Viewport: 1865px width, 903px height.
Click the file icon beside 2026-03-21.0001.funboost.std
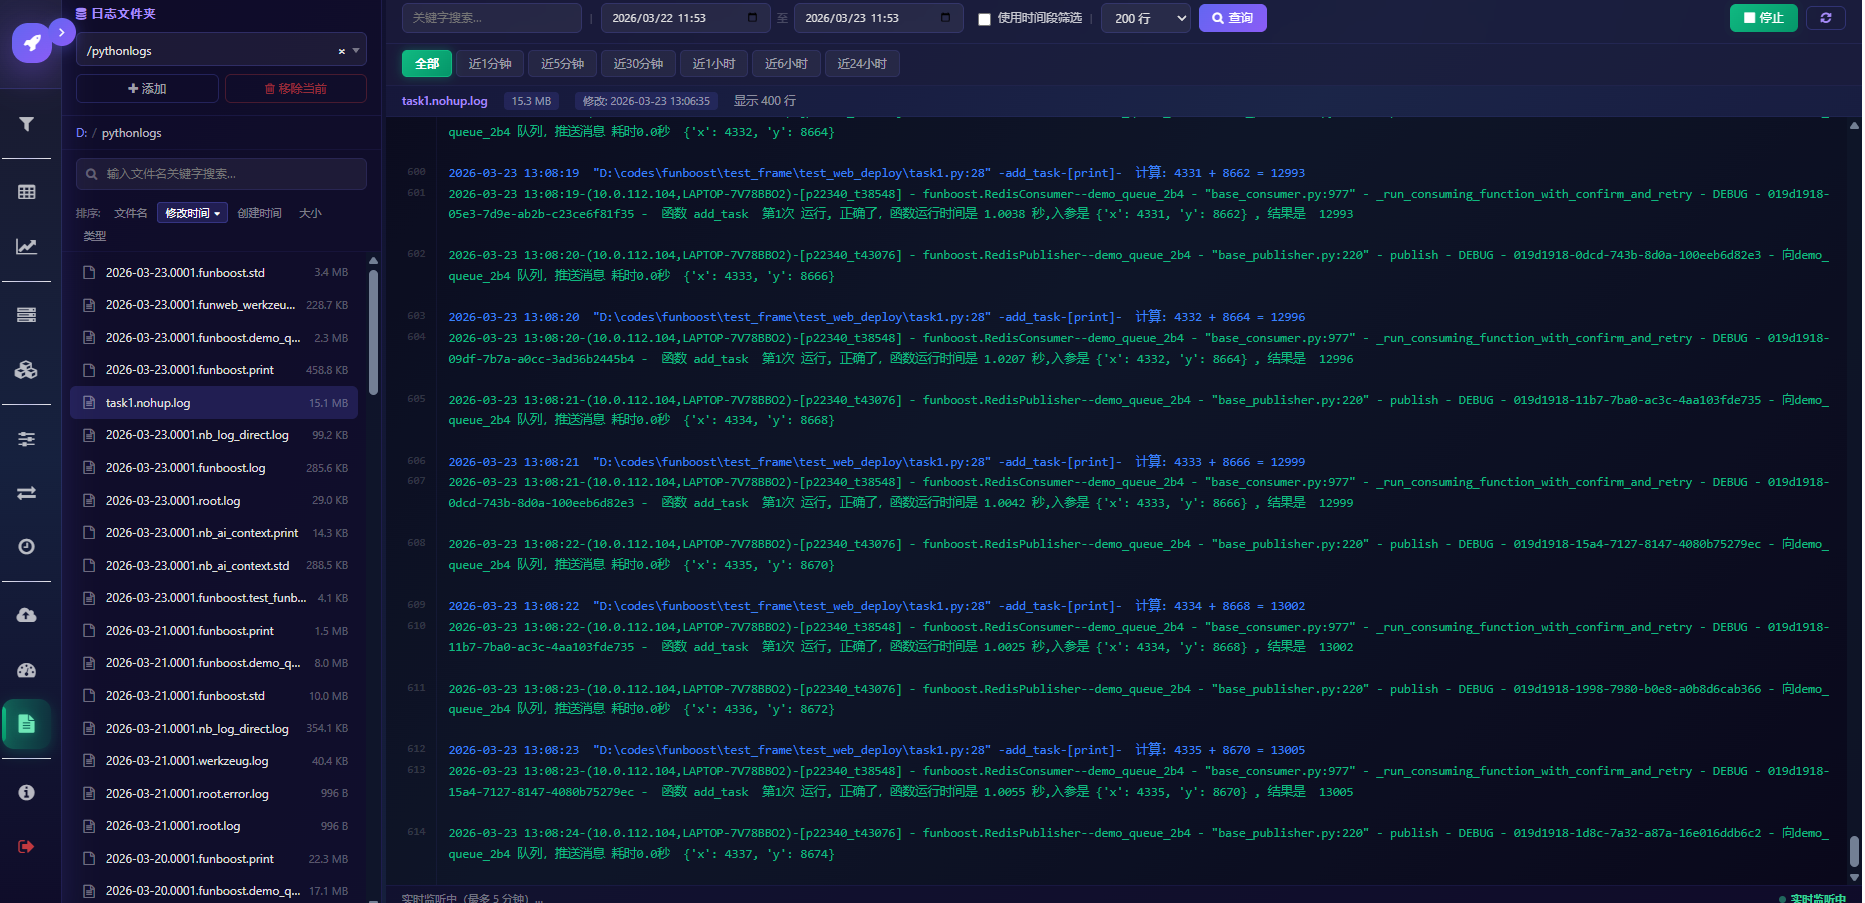point(89,696)
